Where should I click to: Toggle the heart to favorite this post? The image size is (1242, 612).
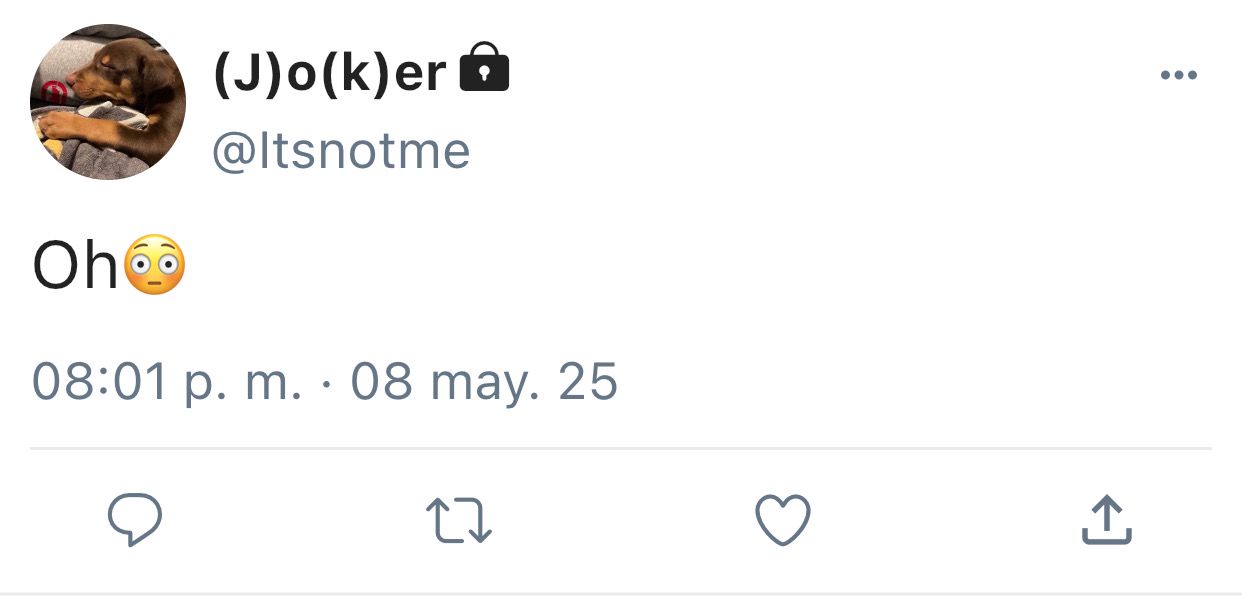782,521
